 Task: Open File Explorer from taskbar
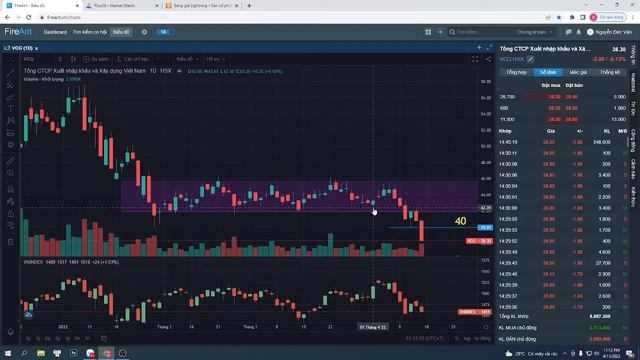40,353
